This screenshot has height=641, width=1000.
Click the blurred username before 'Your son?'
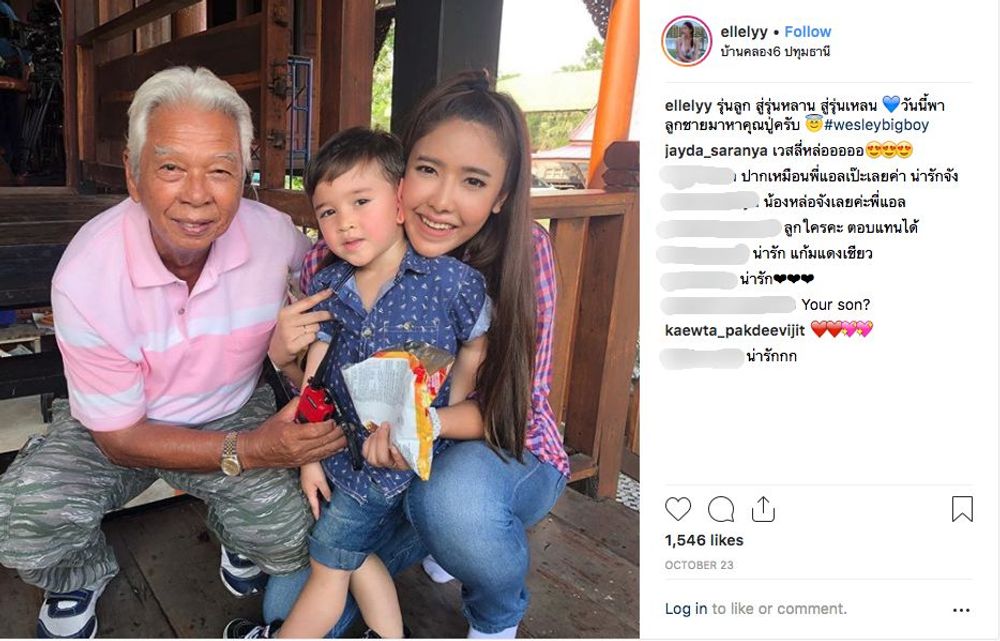[728, 305]
